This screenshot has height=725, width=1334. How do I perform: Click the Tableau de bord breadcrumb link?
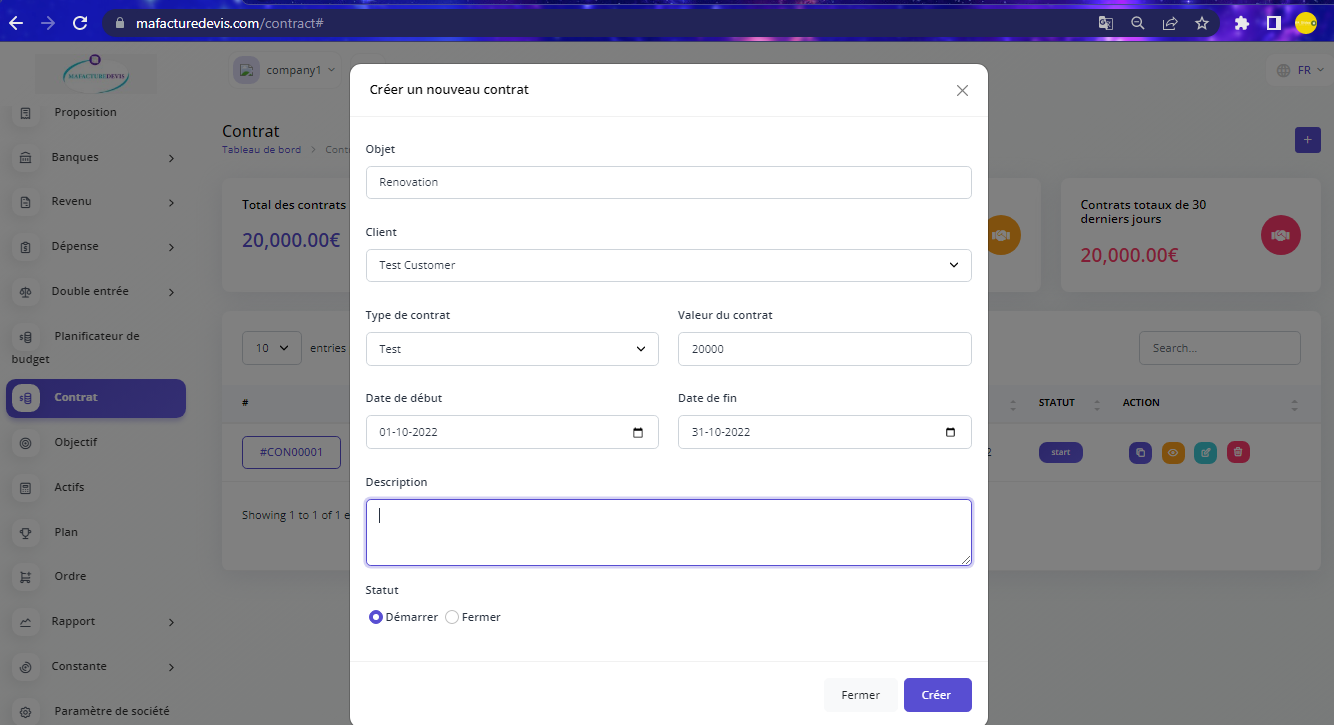click(261, 150)
